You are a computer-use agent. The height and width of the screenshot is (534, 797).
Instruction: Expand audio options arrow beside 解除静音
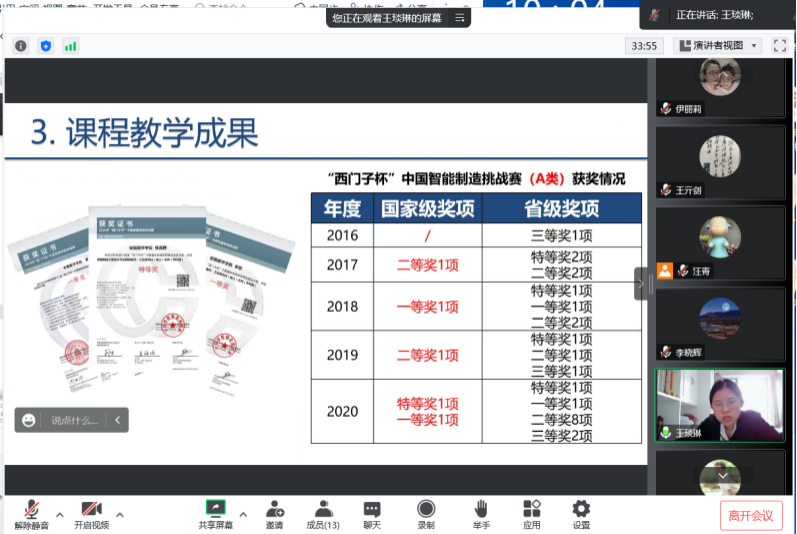pos(59,515)
